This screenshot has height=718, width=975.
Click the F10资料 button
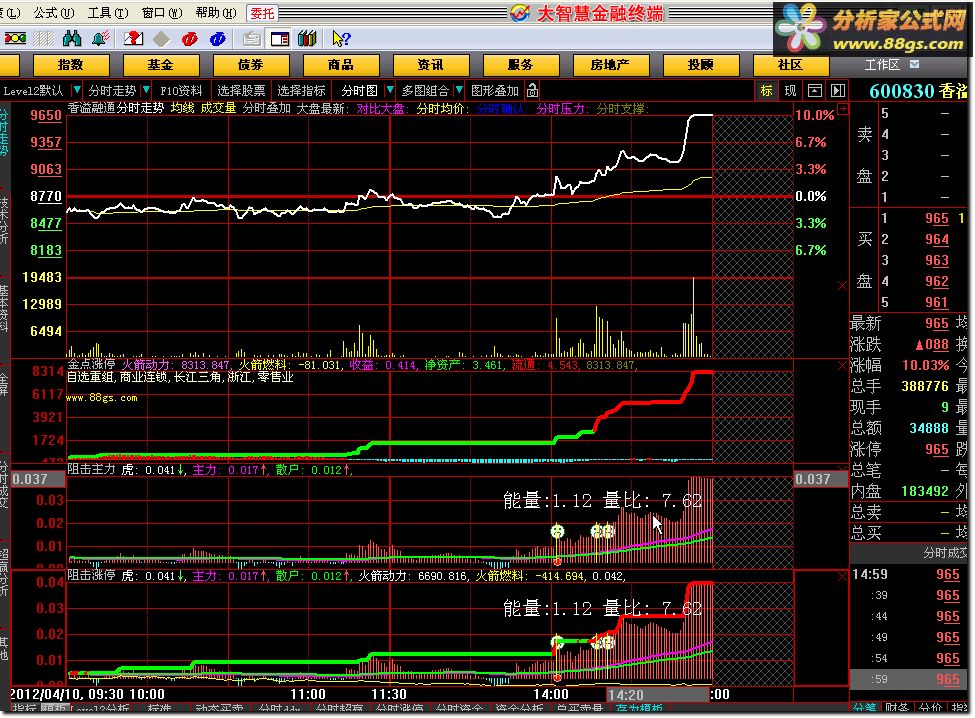pyautogui.click(x=181, y=91)
